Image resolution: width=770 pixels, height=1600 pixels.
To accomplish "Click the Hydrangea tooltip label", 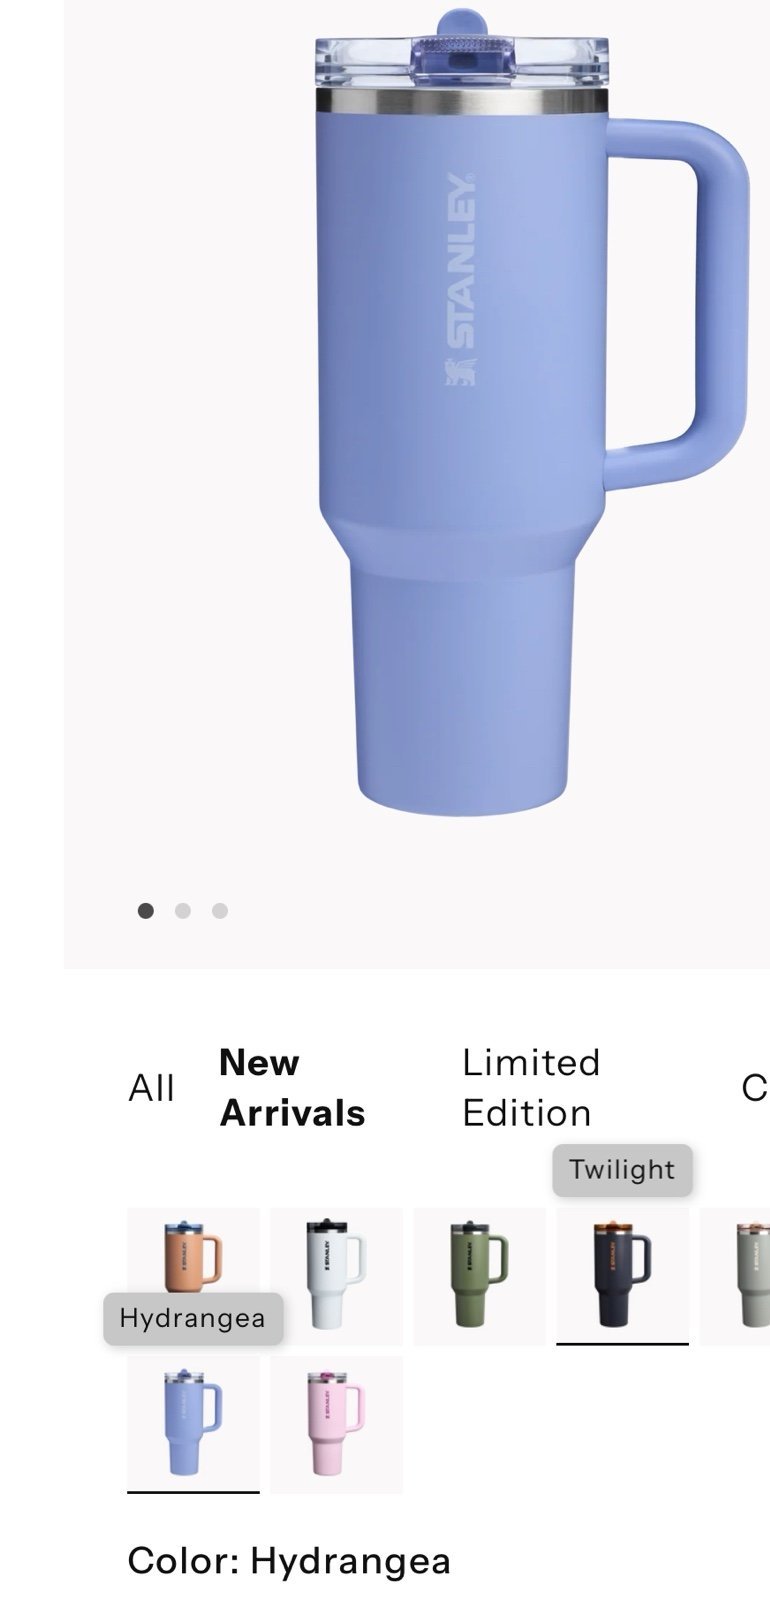I will tap(193, 1318).
